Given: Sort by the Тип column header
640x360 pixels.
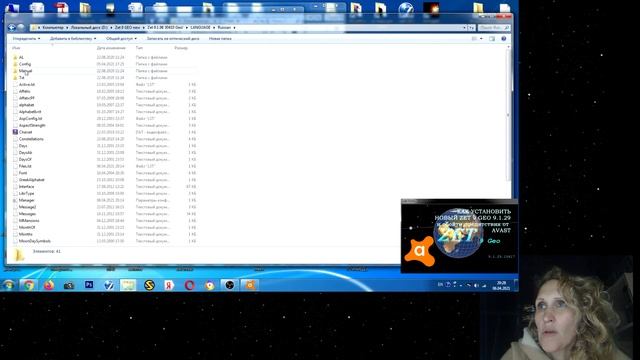Looking at the screenshot, I should click(139, 48).
